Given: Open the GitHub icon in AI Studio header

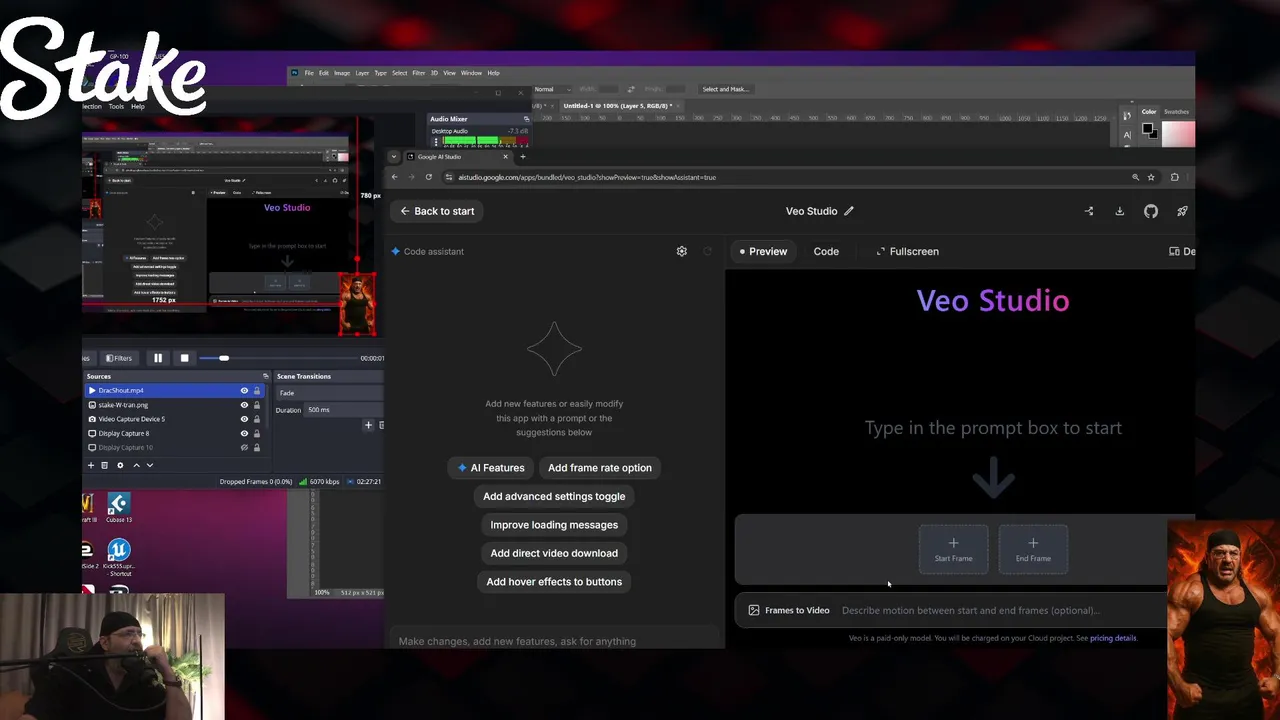Looking at the screenshot, I should pos(1151,211).
